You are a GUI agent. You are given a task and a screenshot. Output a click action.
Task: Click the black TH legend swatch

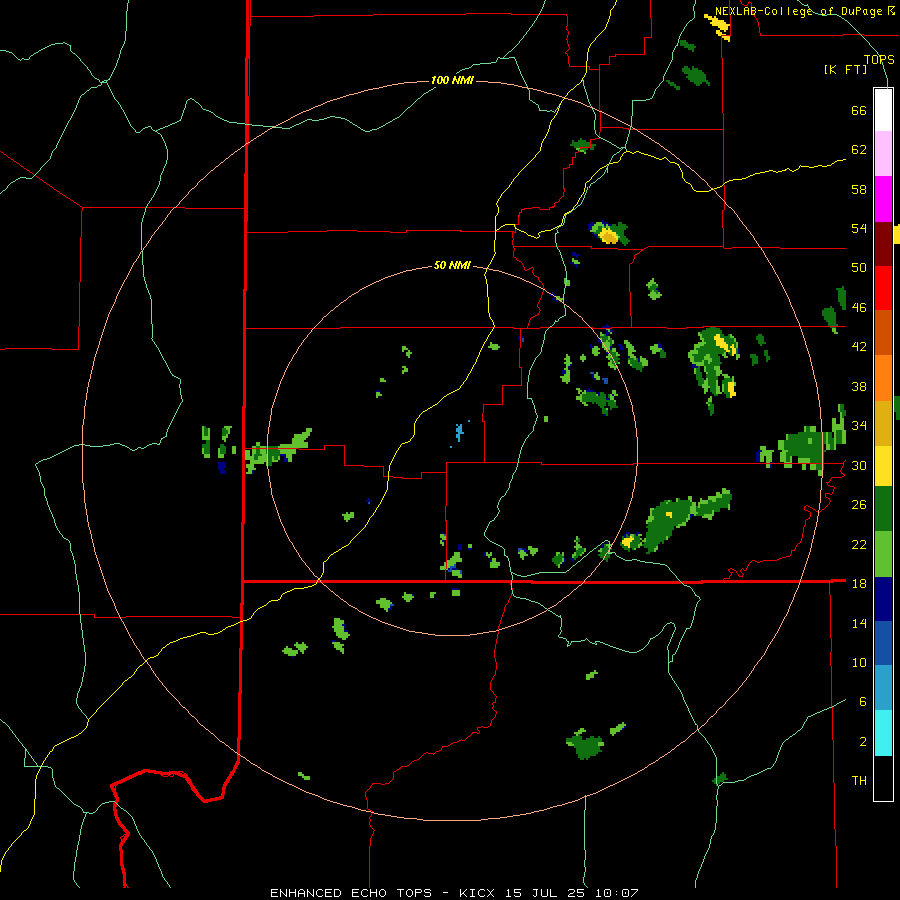tap(883, 778)
